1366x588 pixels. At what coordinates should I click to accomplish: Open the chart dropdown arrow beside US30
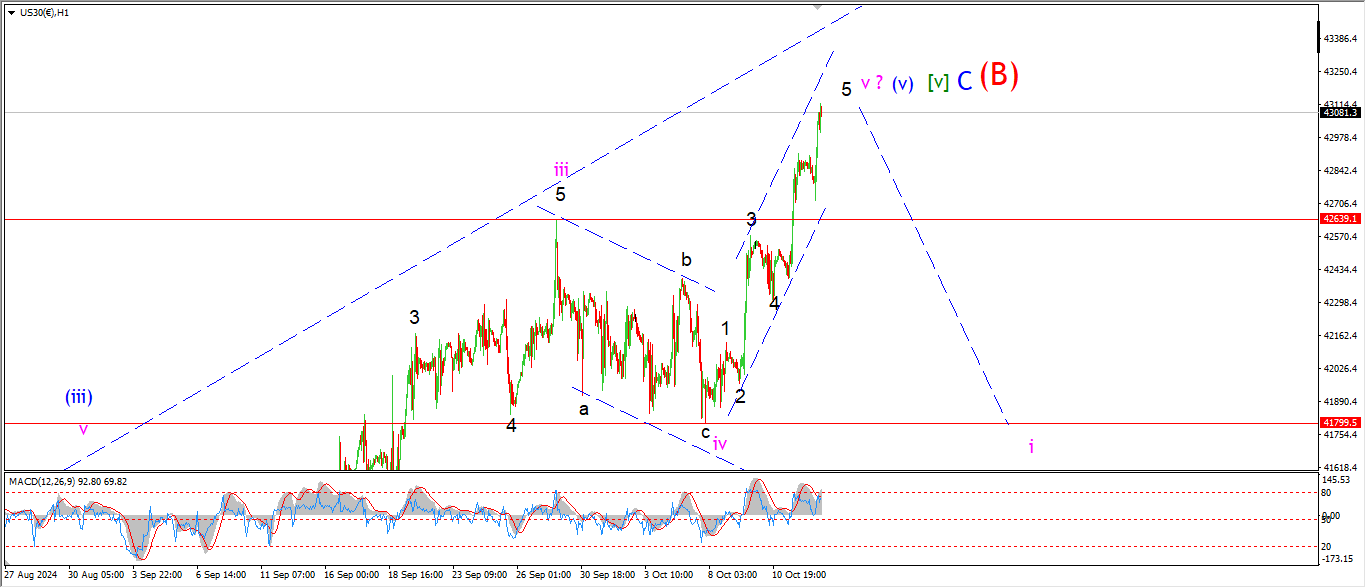point(11,13)
